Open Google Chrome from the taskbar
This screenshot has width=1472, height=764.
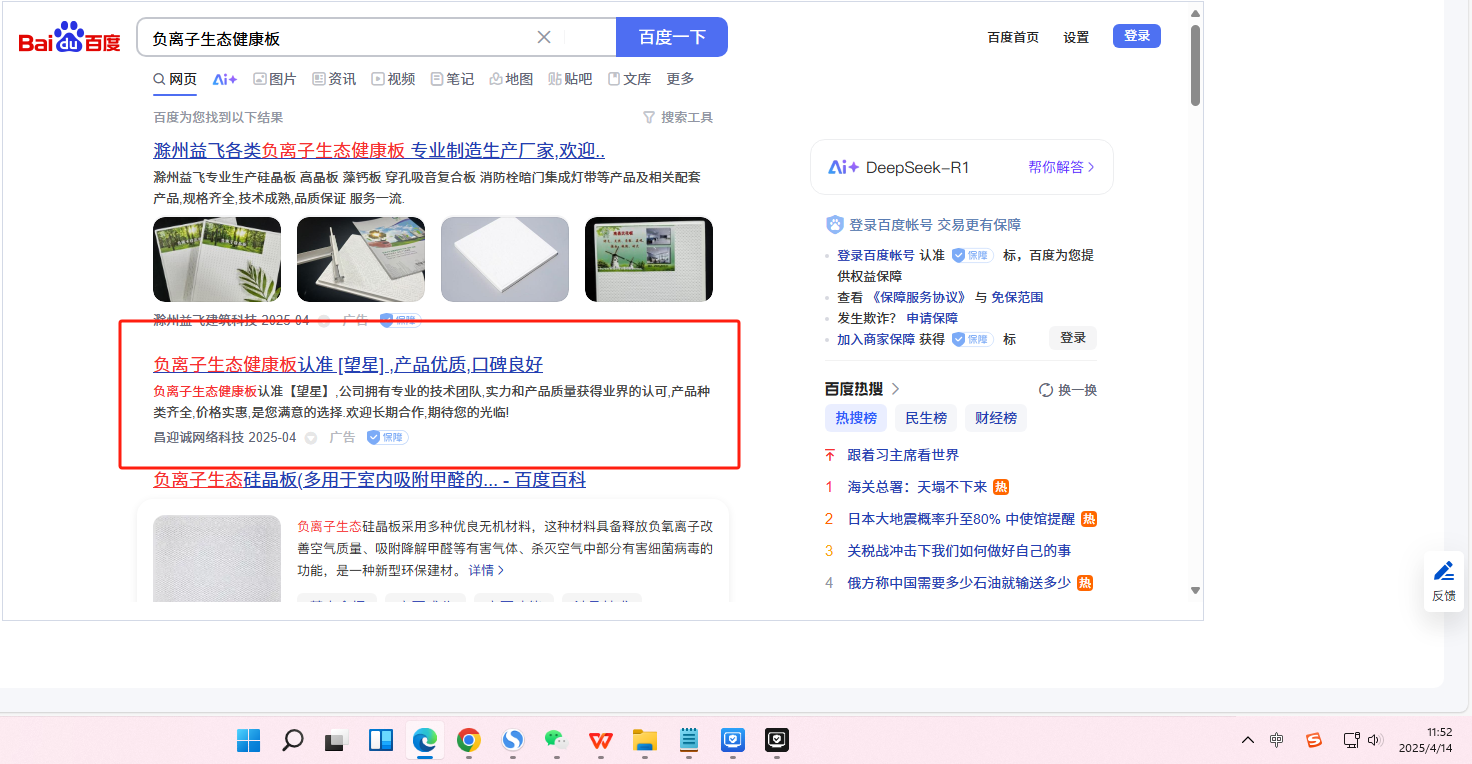(x=468, y=740)
